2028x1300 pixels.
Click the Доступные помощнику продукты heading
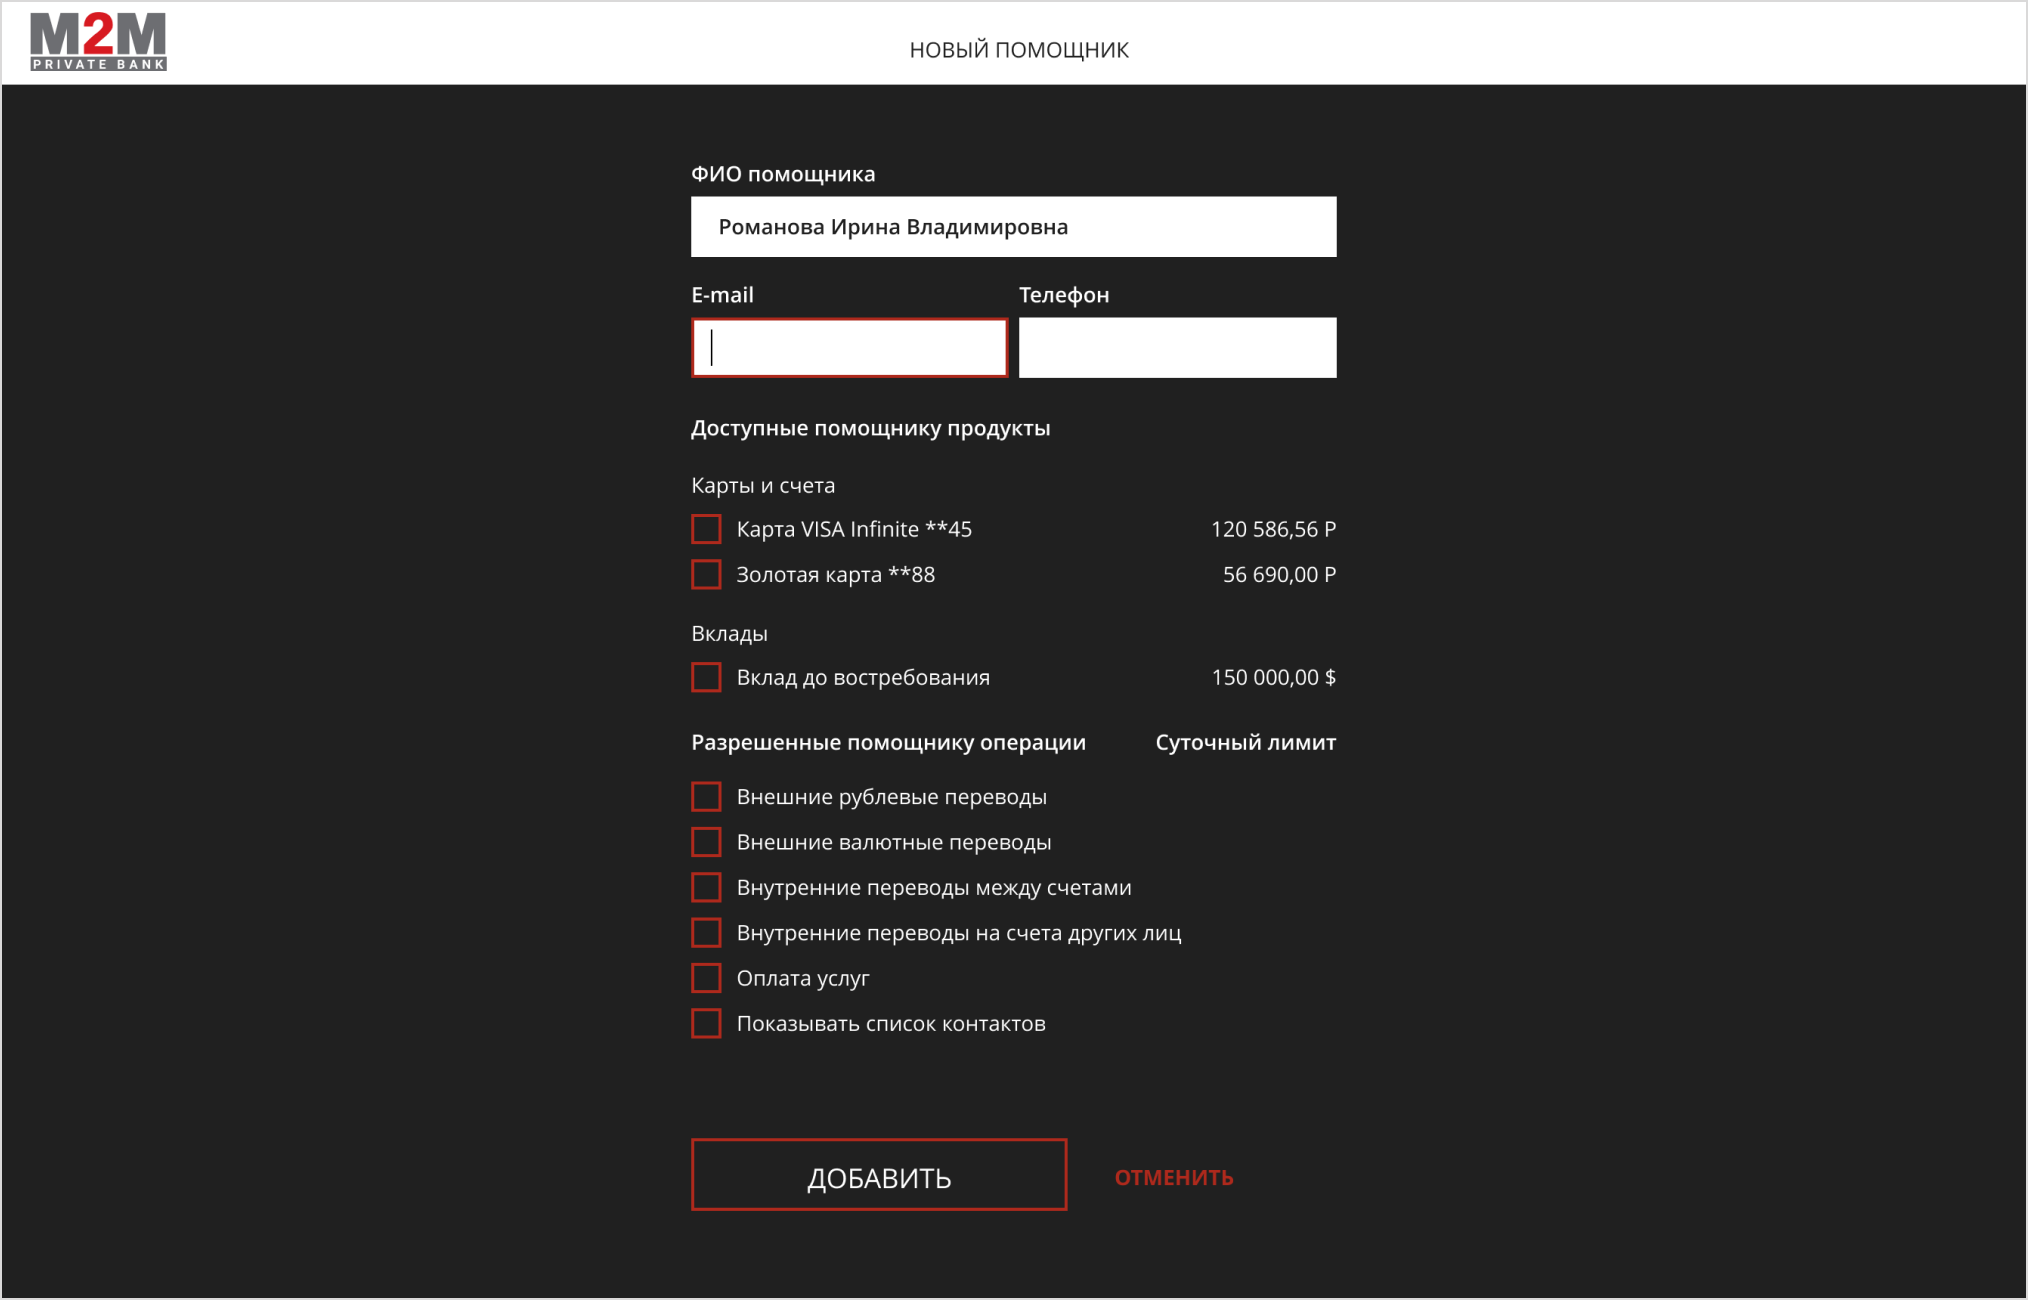pos(870,429)
